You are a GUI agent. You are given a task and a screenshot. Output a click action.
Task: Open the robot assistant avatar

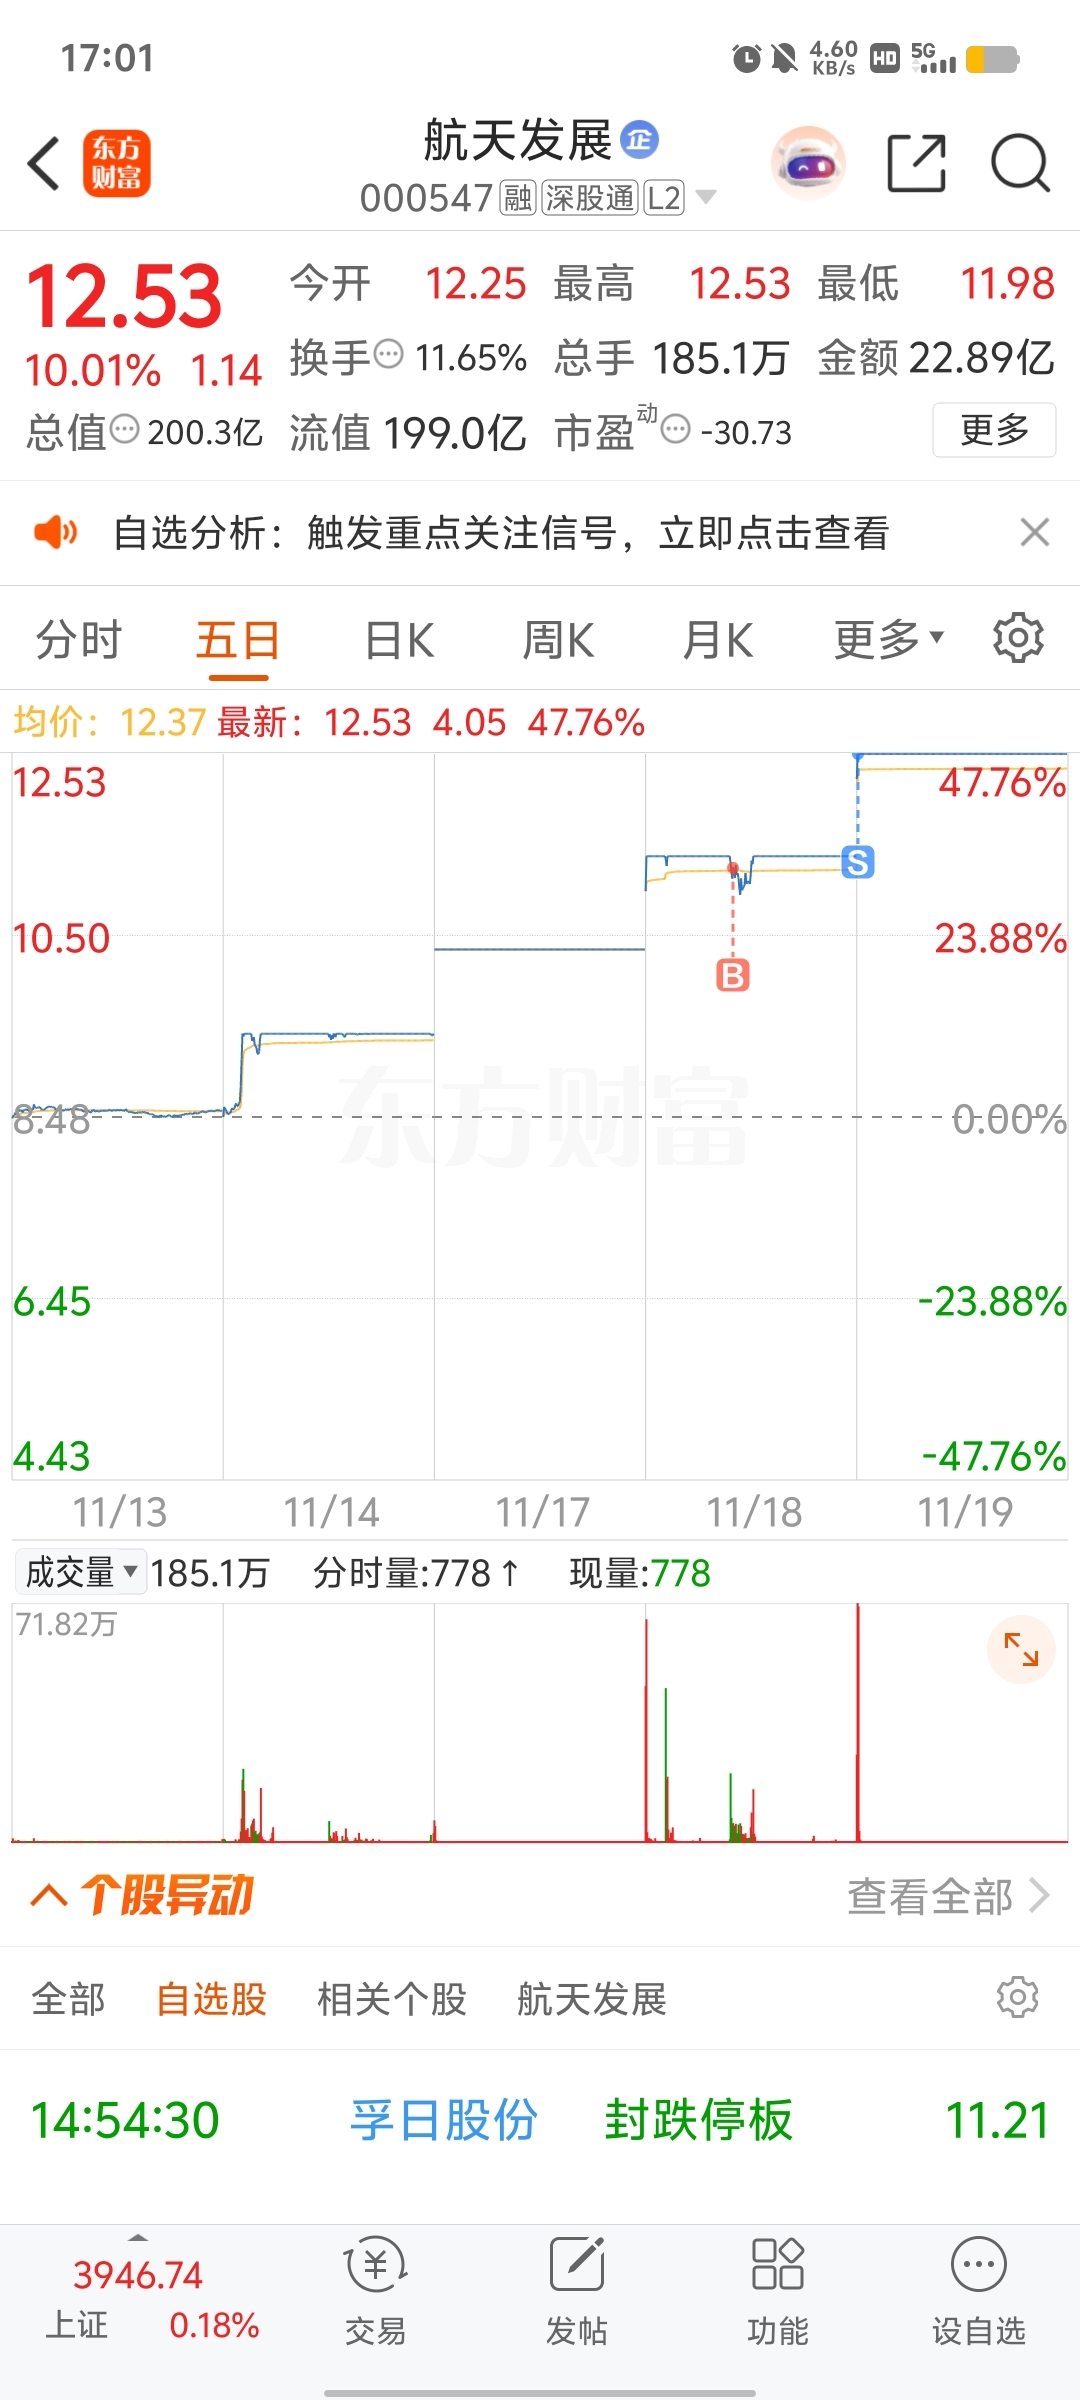808,163
